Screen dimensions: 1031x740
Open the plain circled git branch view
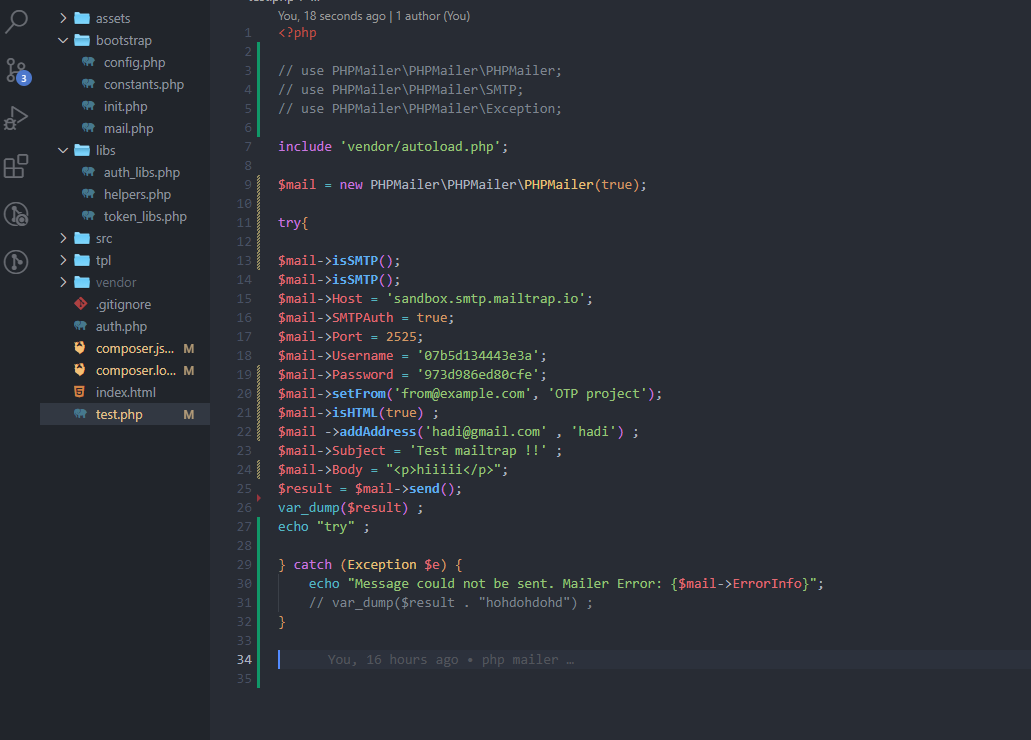16,262
